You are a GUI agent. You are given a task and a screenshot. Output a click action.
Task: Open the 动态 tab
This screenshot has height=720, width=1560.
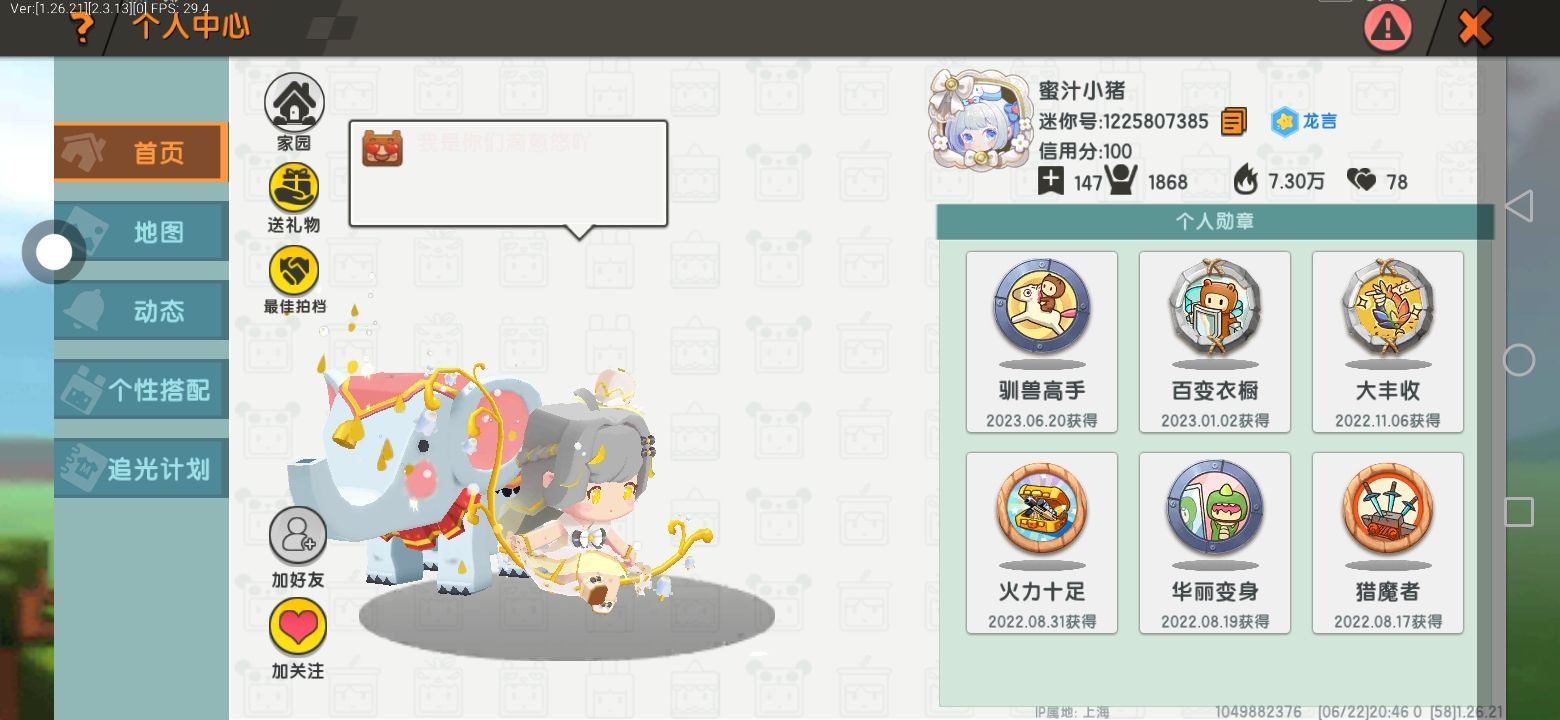[x=141, y=311]
